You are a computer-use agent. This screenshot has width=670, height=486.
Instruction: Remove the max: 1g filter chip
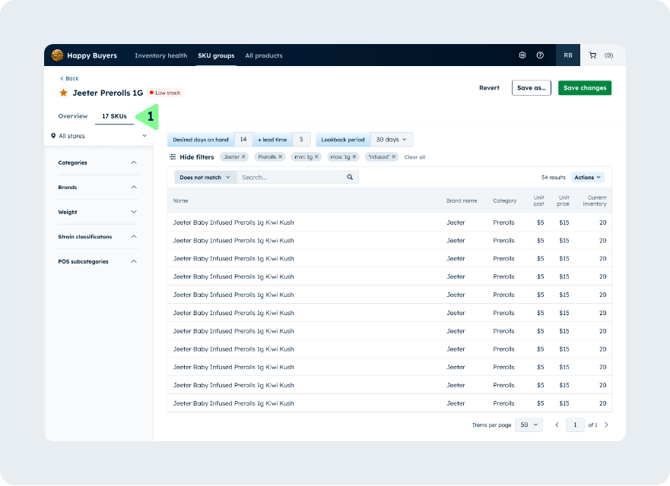tap(354, 157)
